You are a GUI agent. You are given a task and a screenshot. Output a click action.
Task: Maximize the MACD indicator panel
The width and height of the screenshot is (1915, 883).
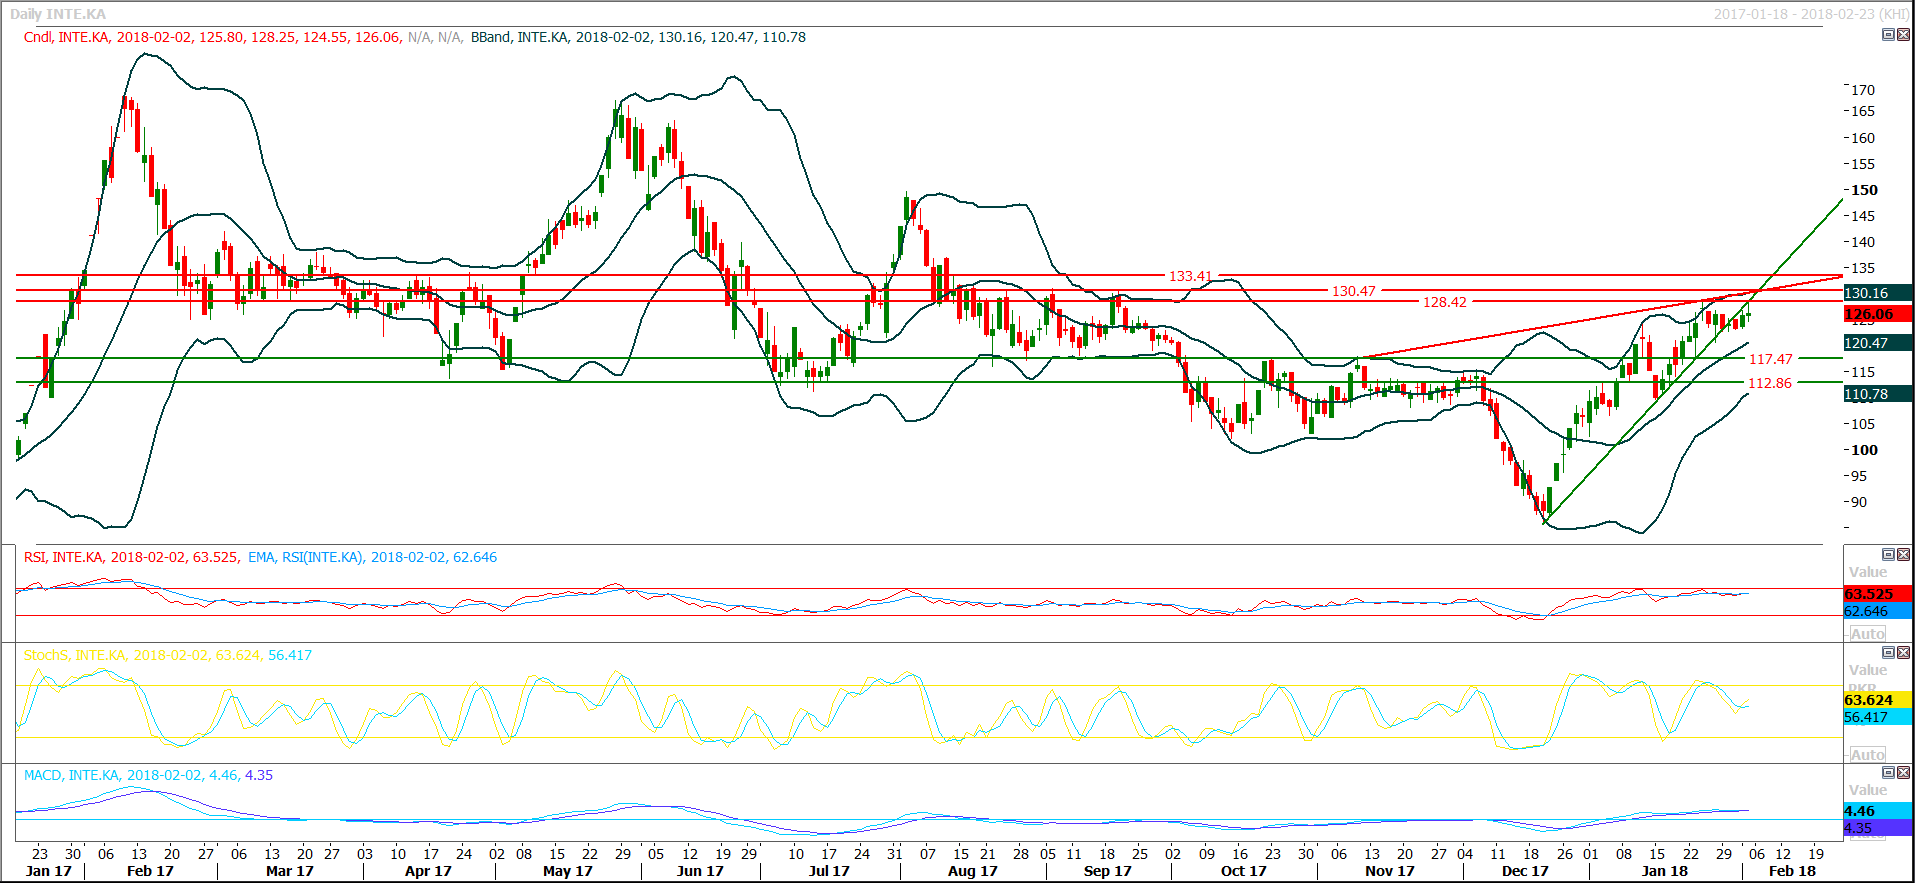pyautogui.click(x=1888, y=772)
